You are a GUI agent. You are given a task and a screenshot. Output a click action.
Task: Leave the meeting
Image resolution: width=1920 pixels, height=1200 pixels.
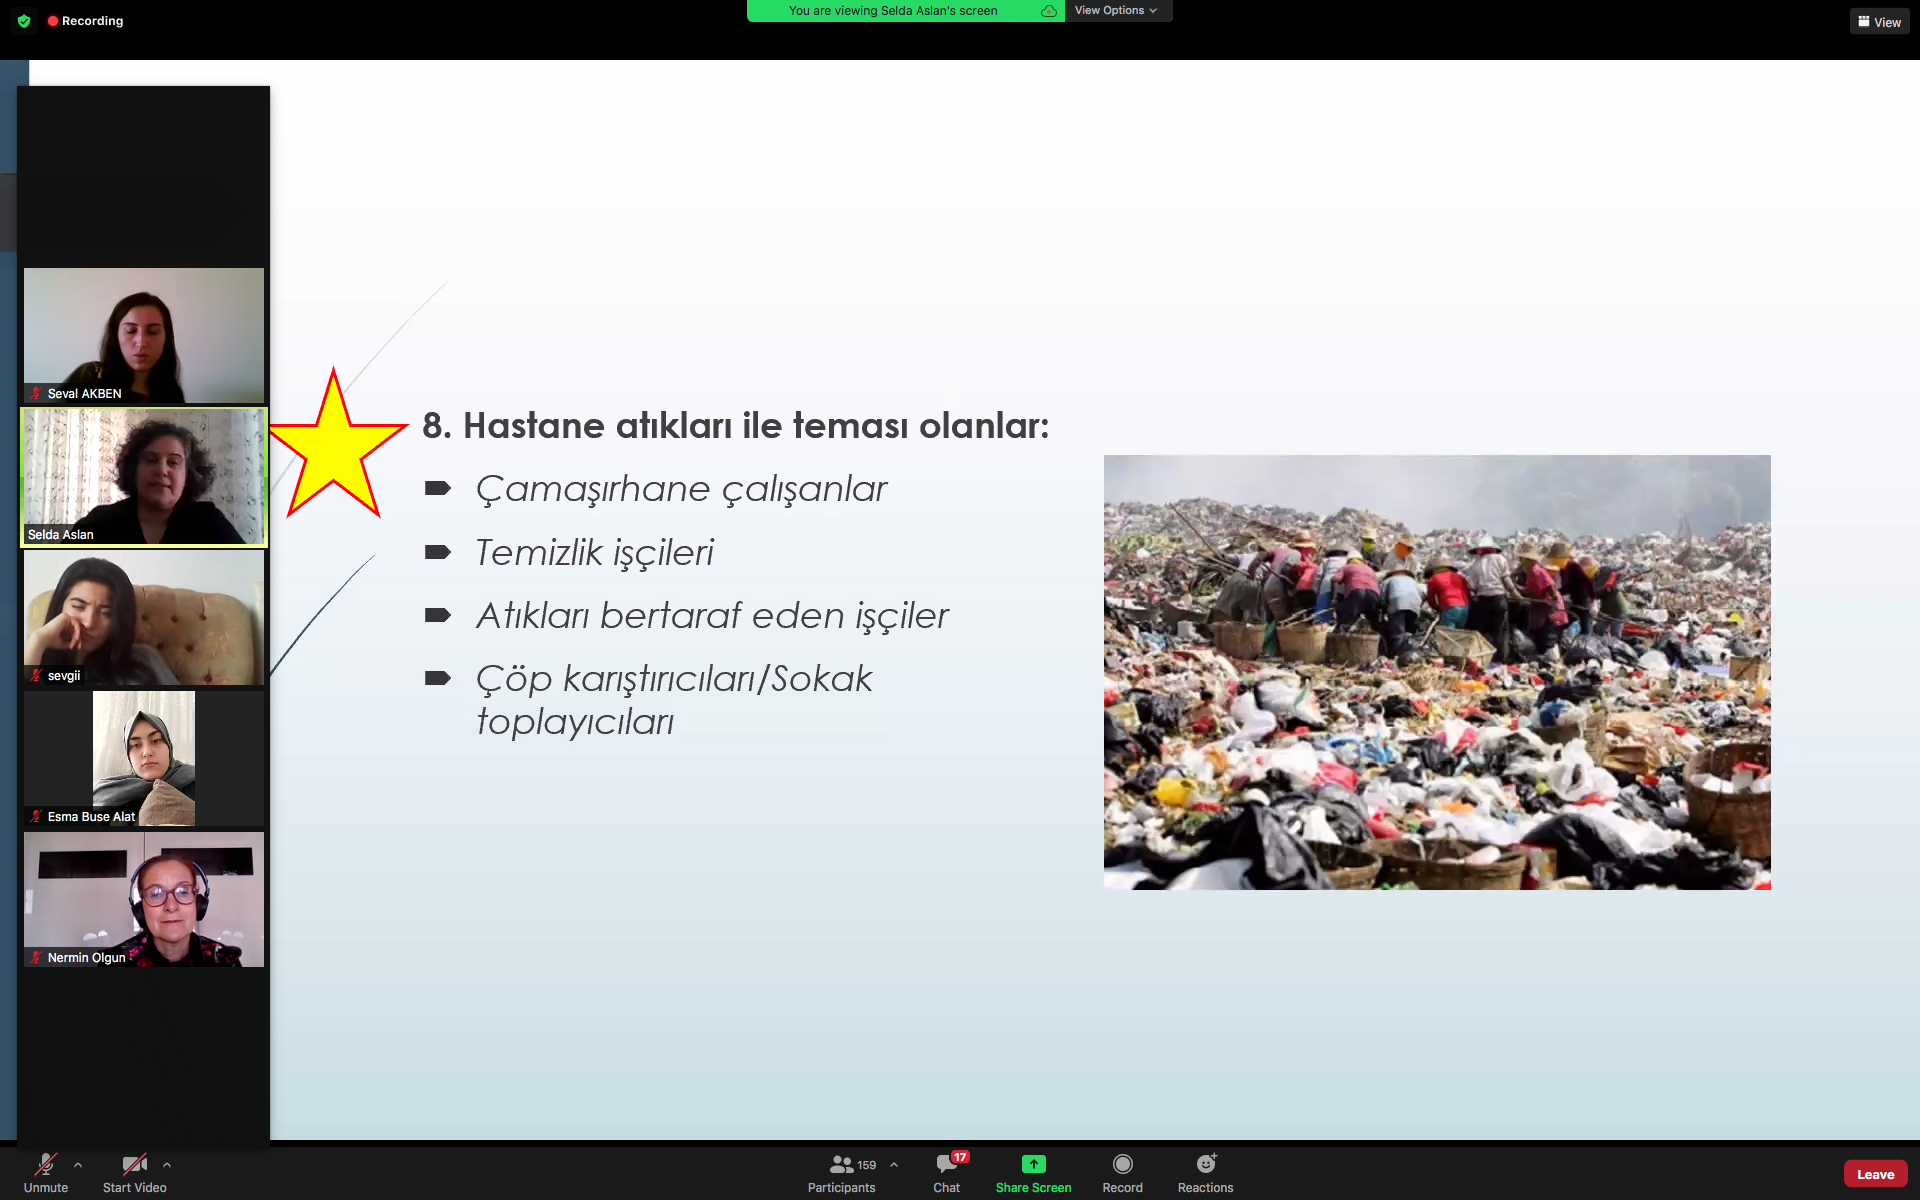click(x=1875, y=1174)
